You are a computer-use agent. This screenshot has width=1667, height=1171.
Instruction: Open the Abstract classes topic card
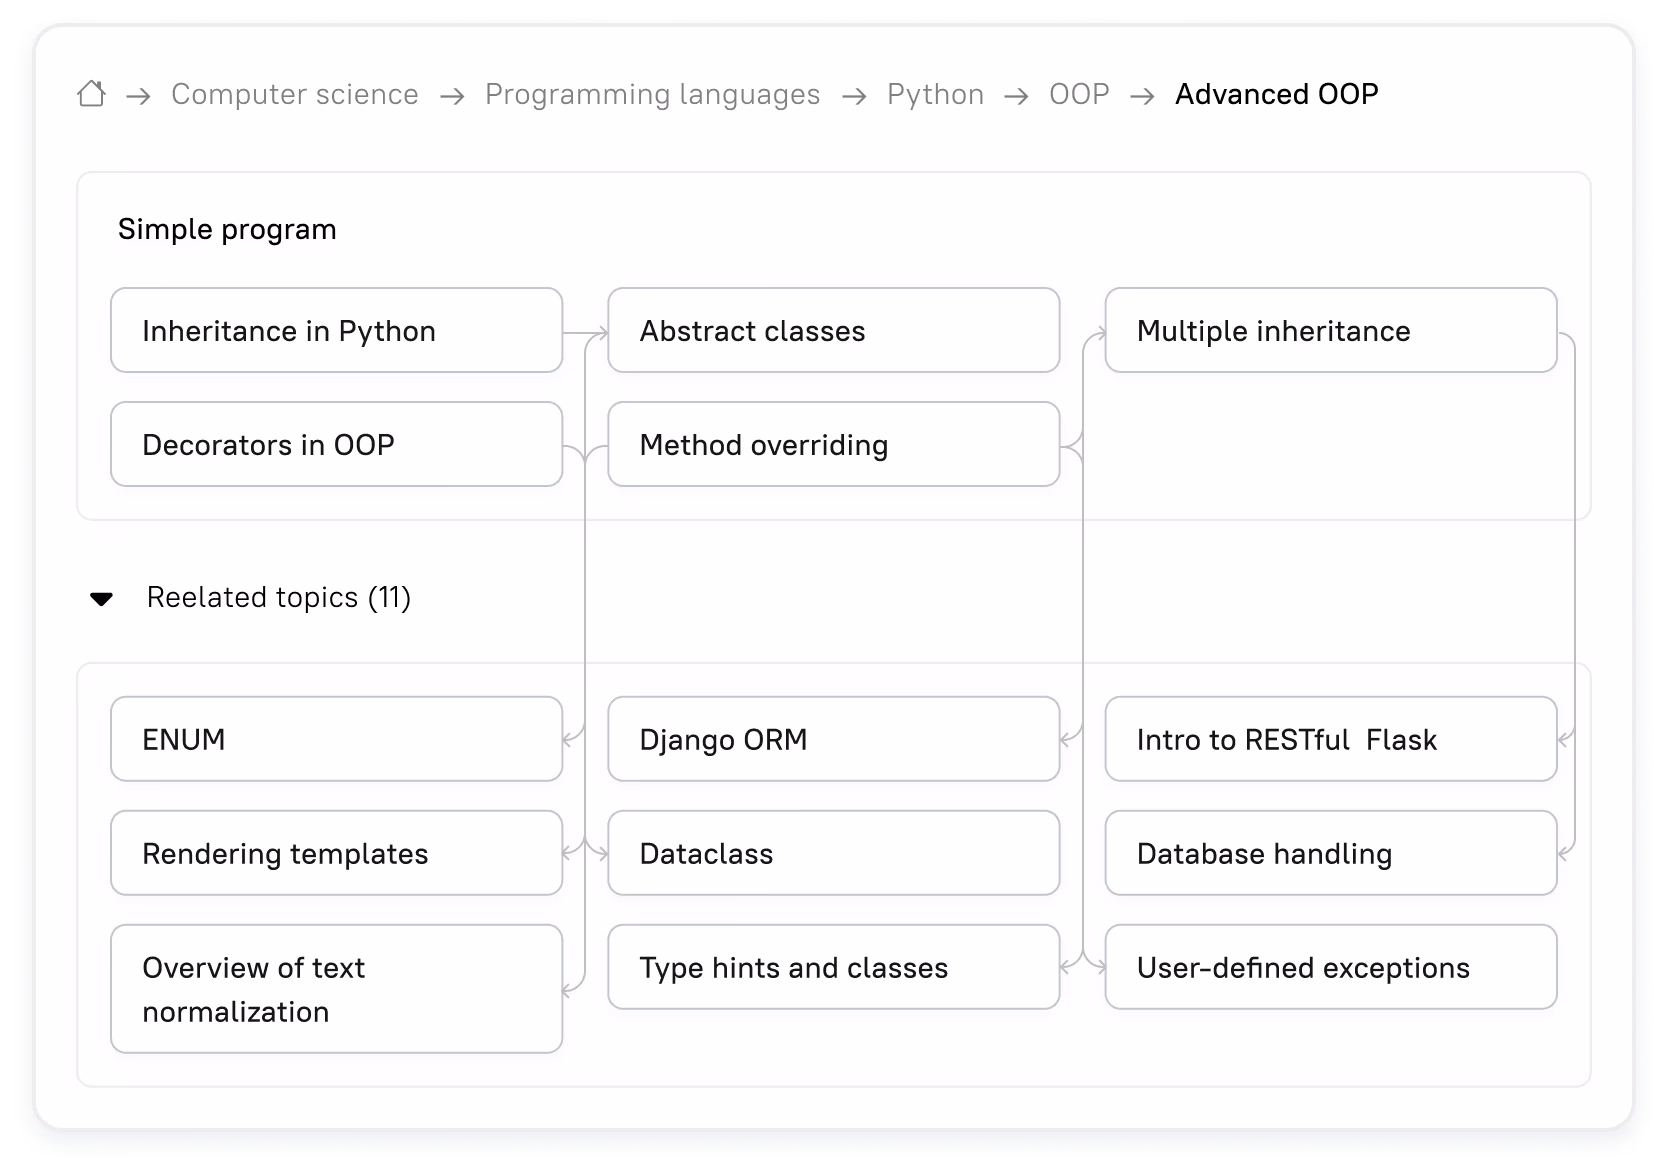tap(833, 330)
